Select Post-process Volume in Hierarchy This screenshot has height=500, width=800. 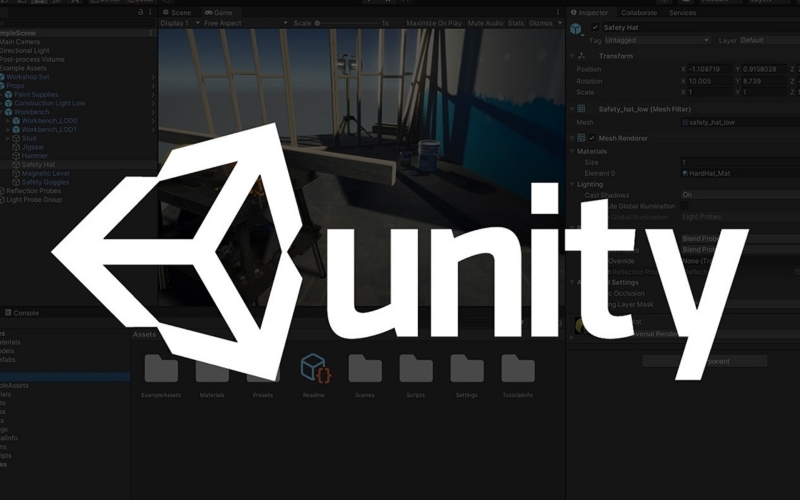(32, 59)
